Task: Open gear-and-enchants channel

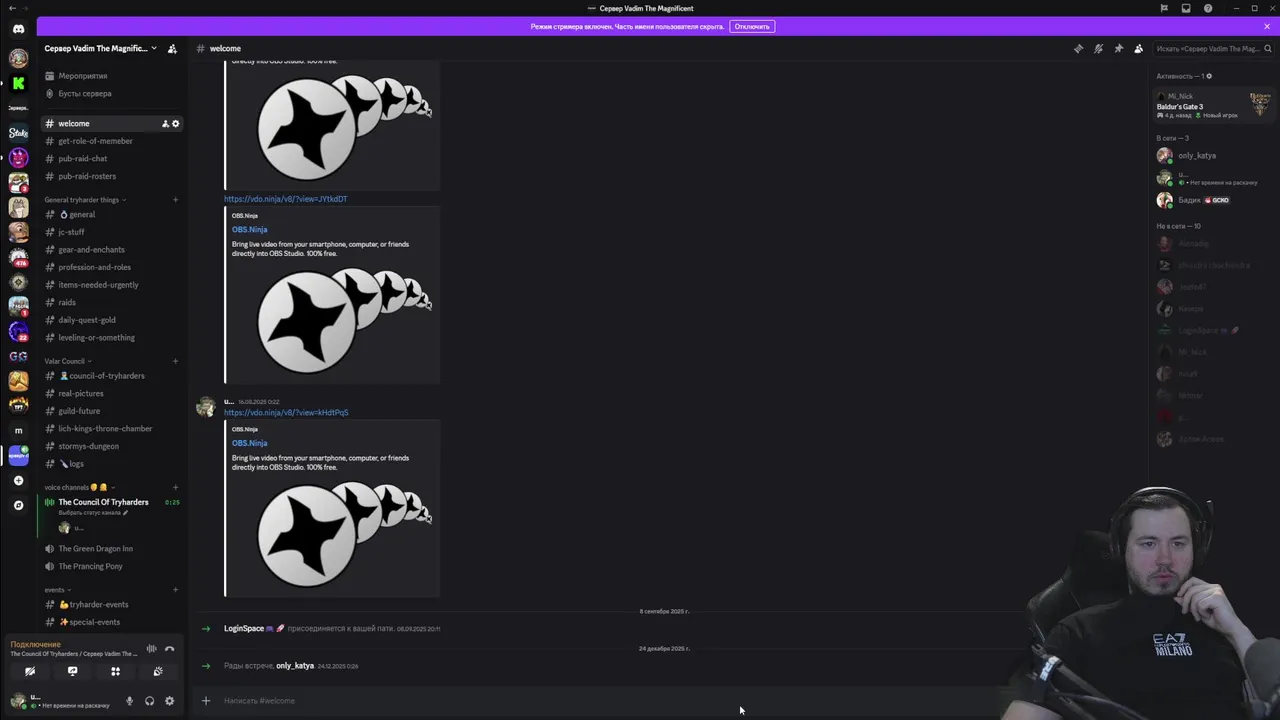Action: click(111, 249)
